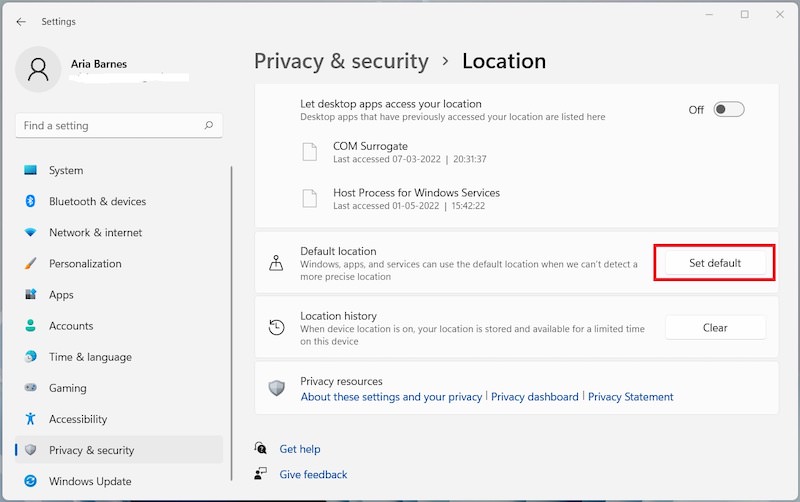
Task: Click the Give feedback icon
Action: 261,474
